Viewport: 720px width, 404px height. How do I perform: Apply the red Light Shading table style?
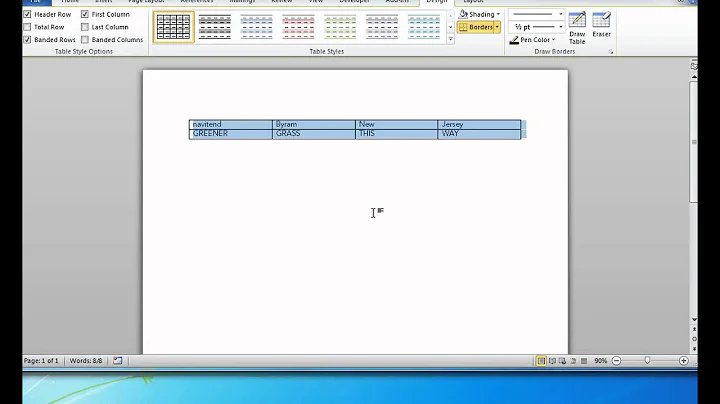[x=298, y=27]
